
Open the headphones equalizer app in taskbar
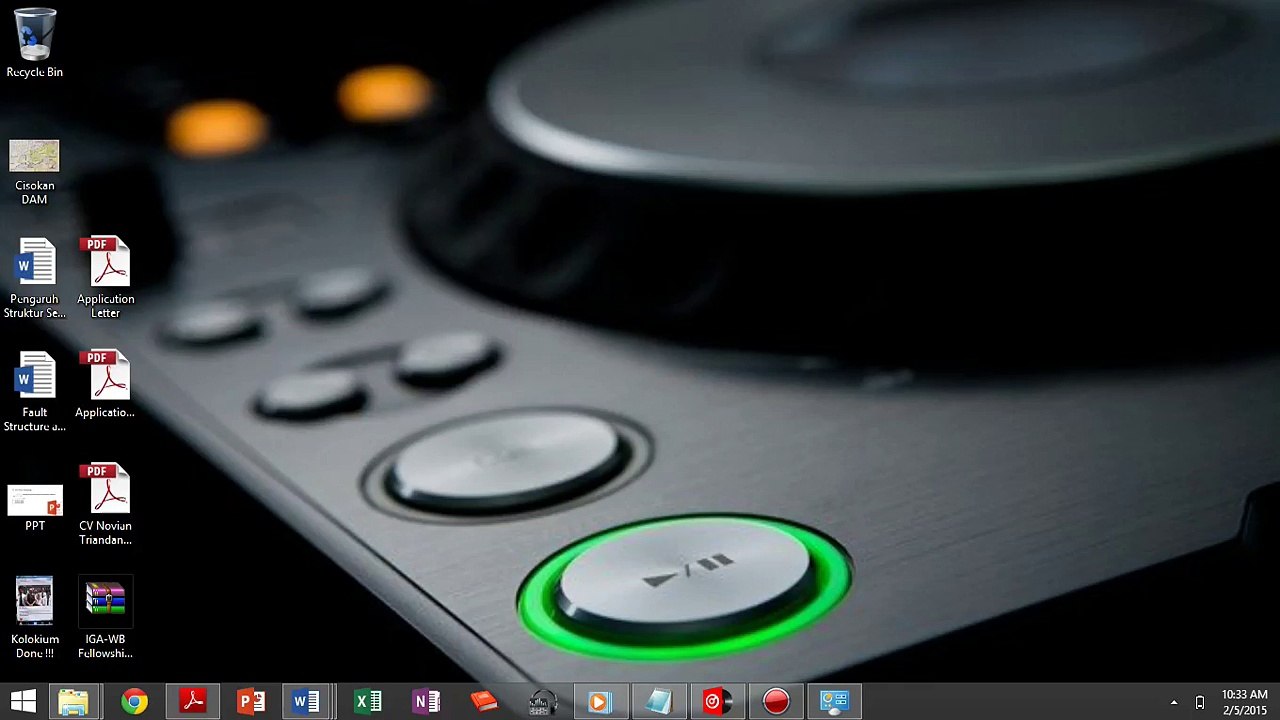pyautogui.click(x=542, y=701)
